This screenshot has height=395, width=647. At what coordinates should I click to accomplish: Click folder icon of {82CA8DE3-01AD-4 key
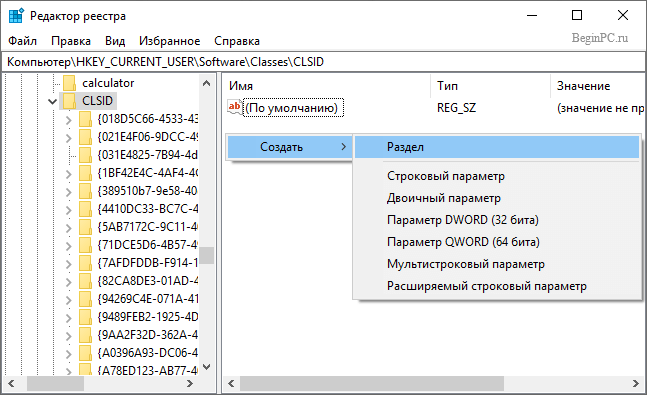tap(85, 281)
